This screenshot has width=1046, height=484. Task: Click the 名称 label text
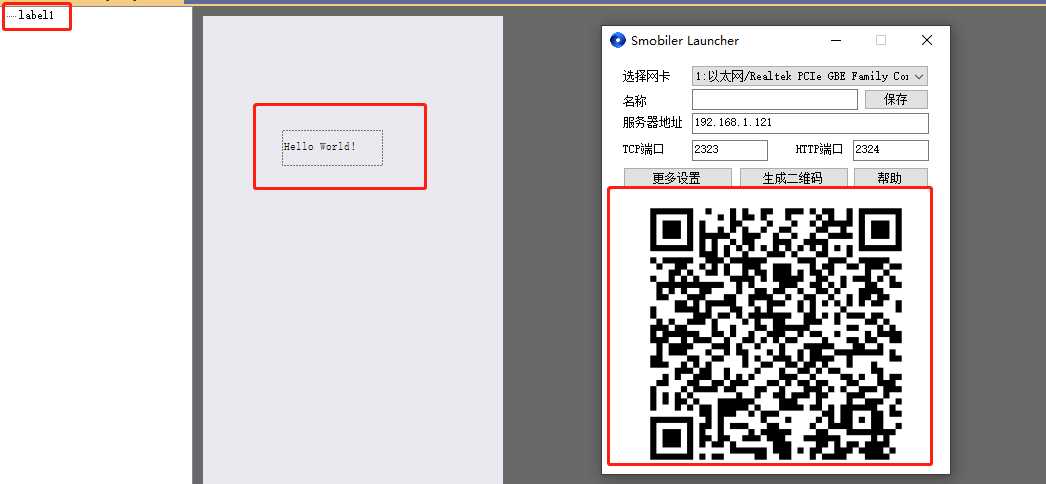[634, 101]
